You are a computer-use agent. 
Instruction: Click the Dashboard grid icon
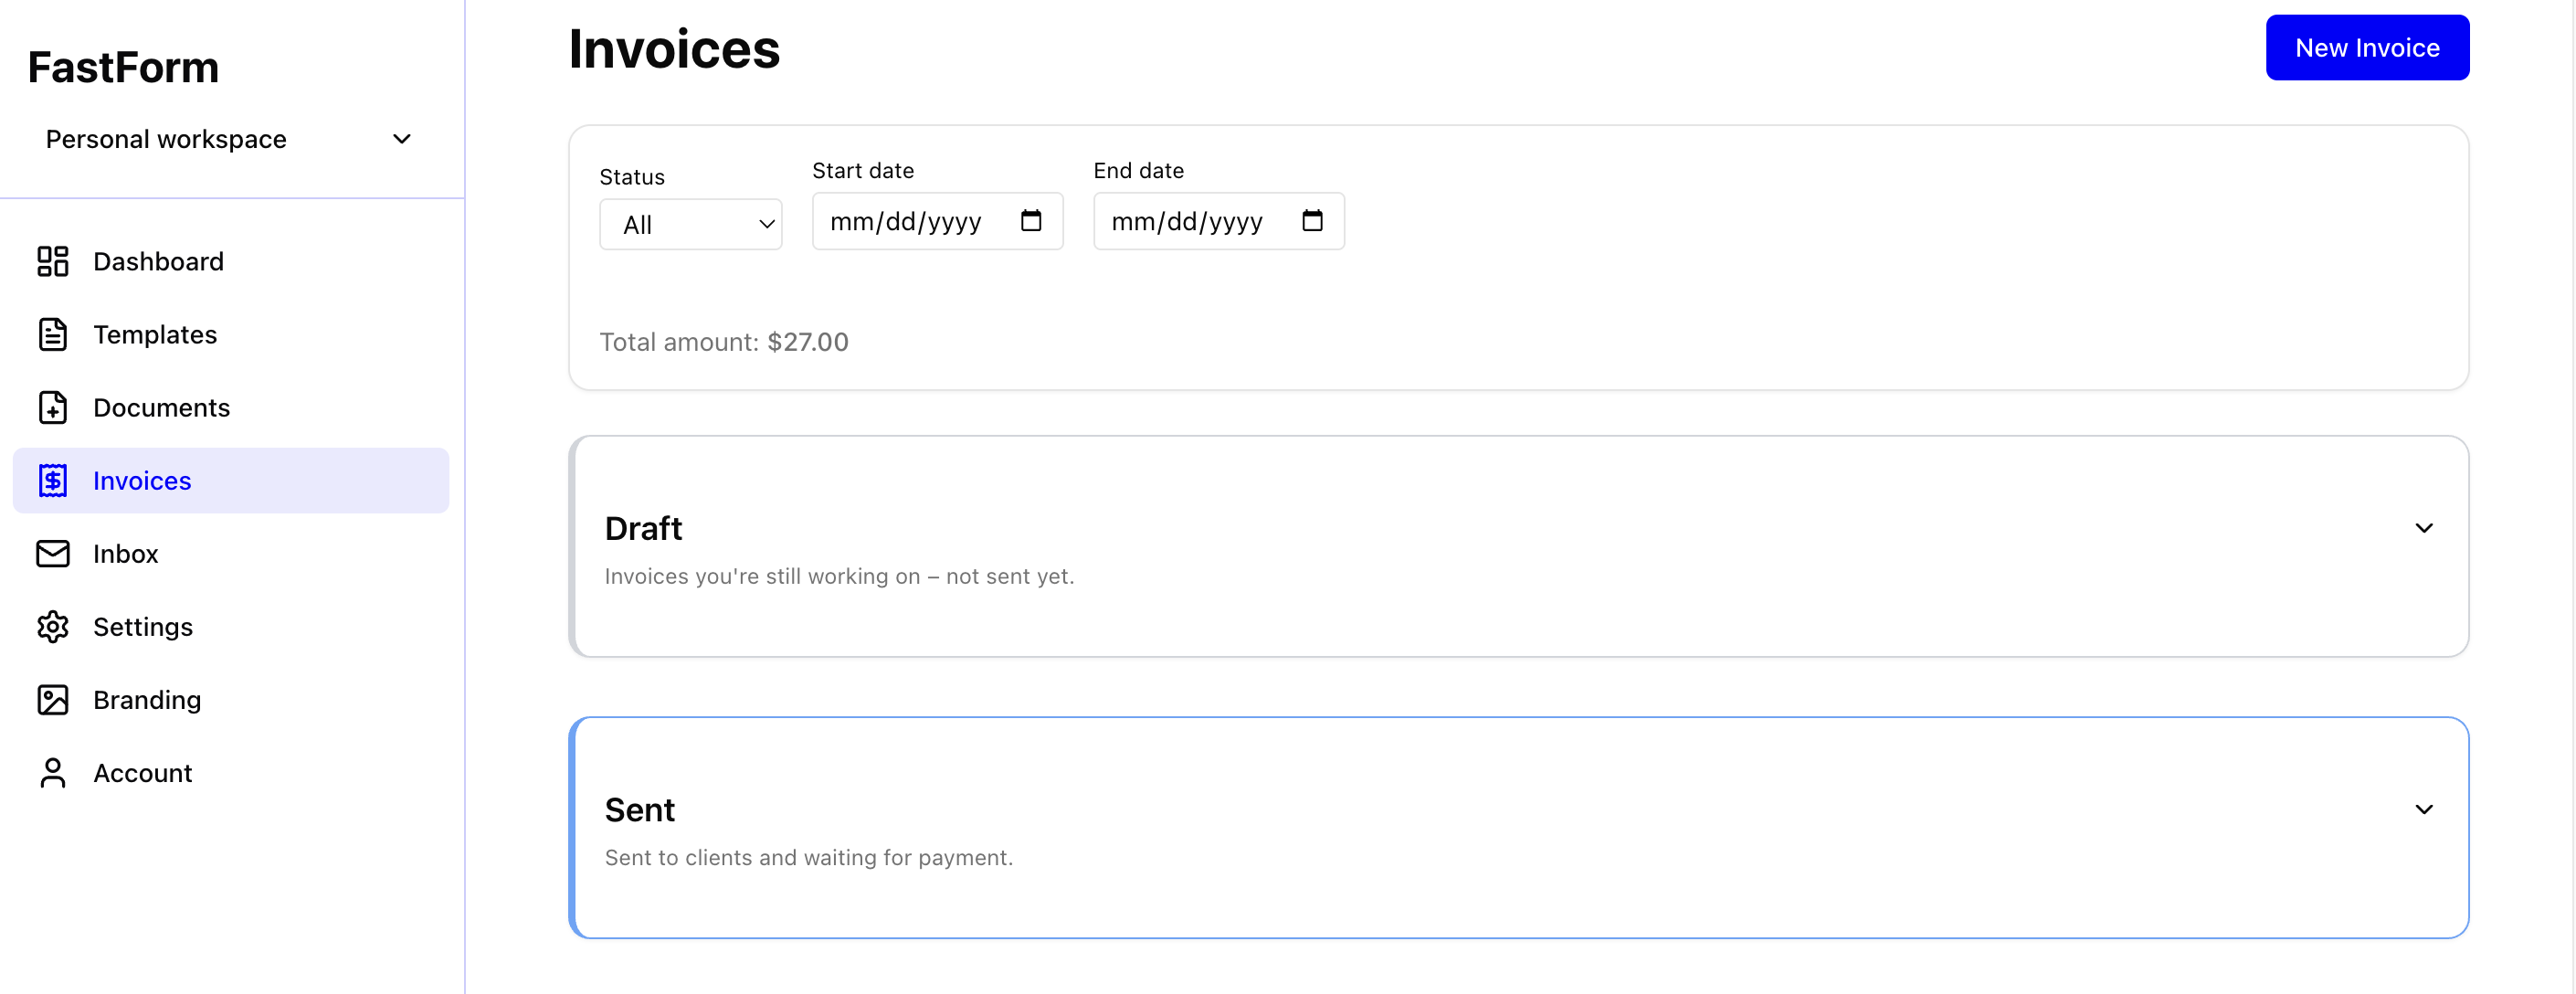pos(53,261)
